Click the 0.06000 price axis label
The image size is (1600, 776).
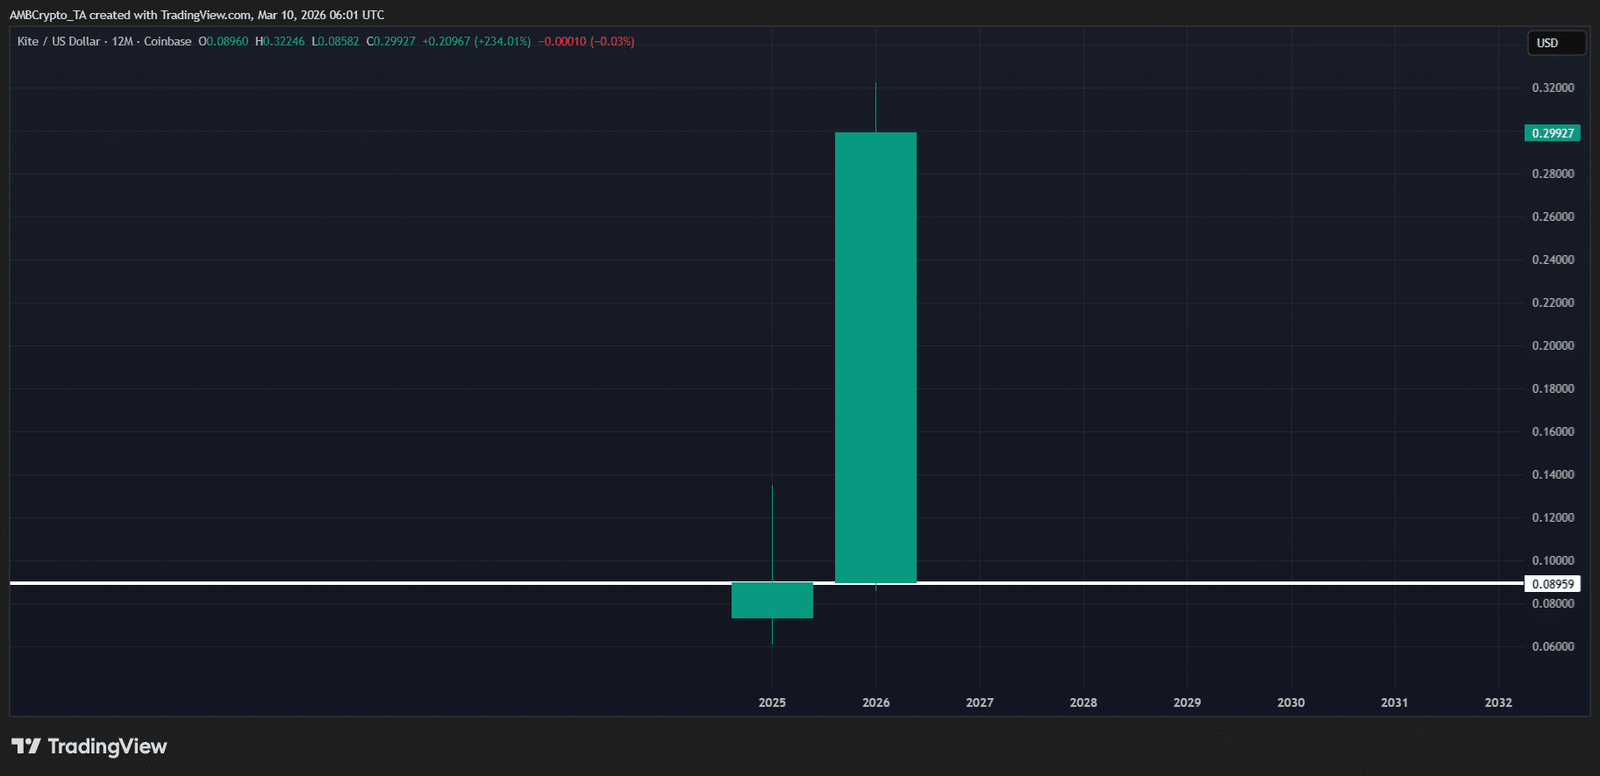point(1553,647)
